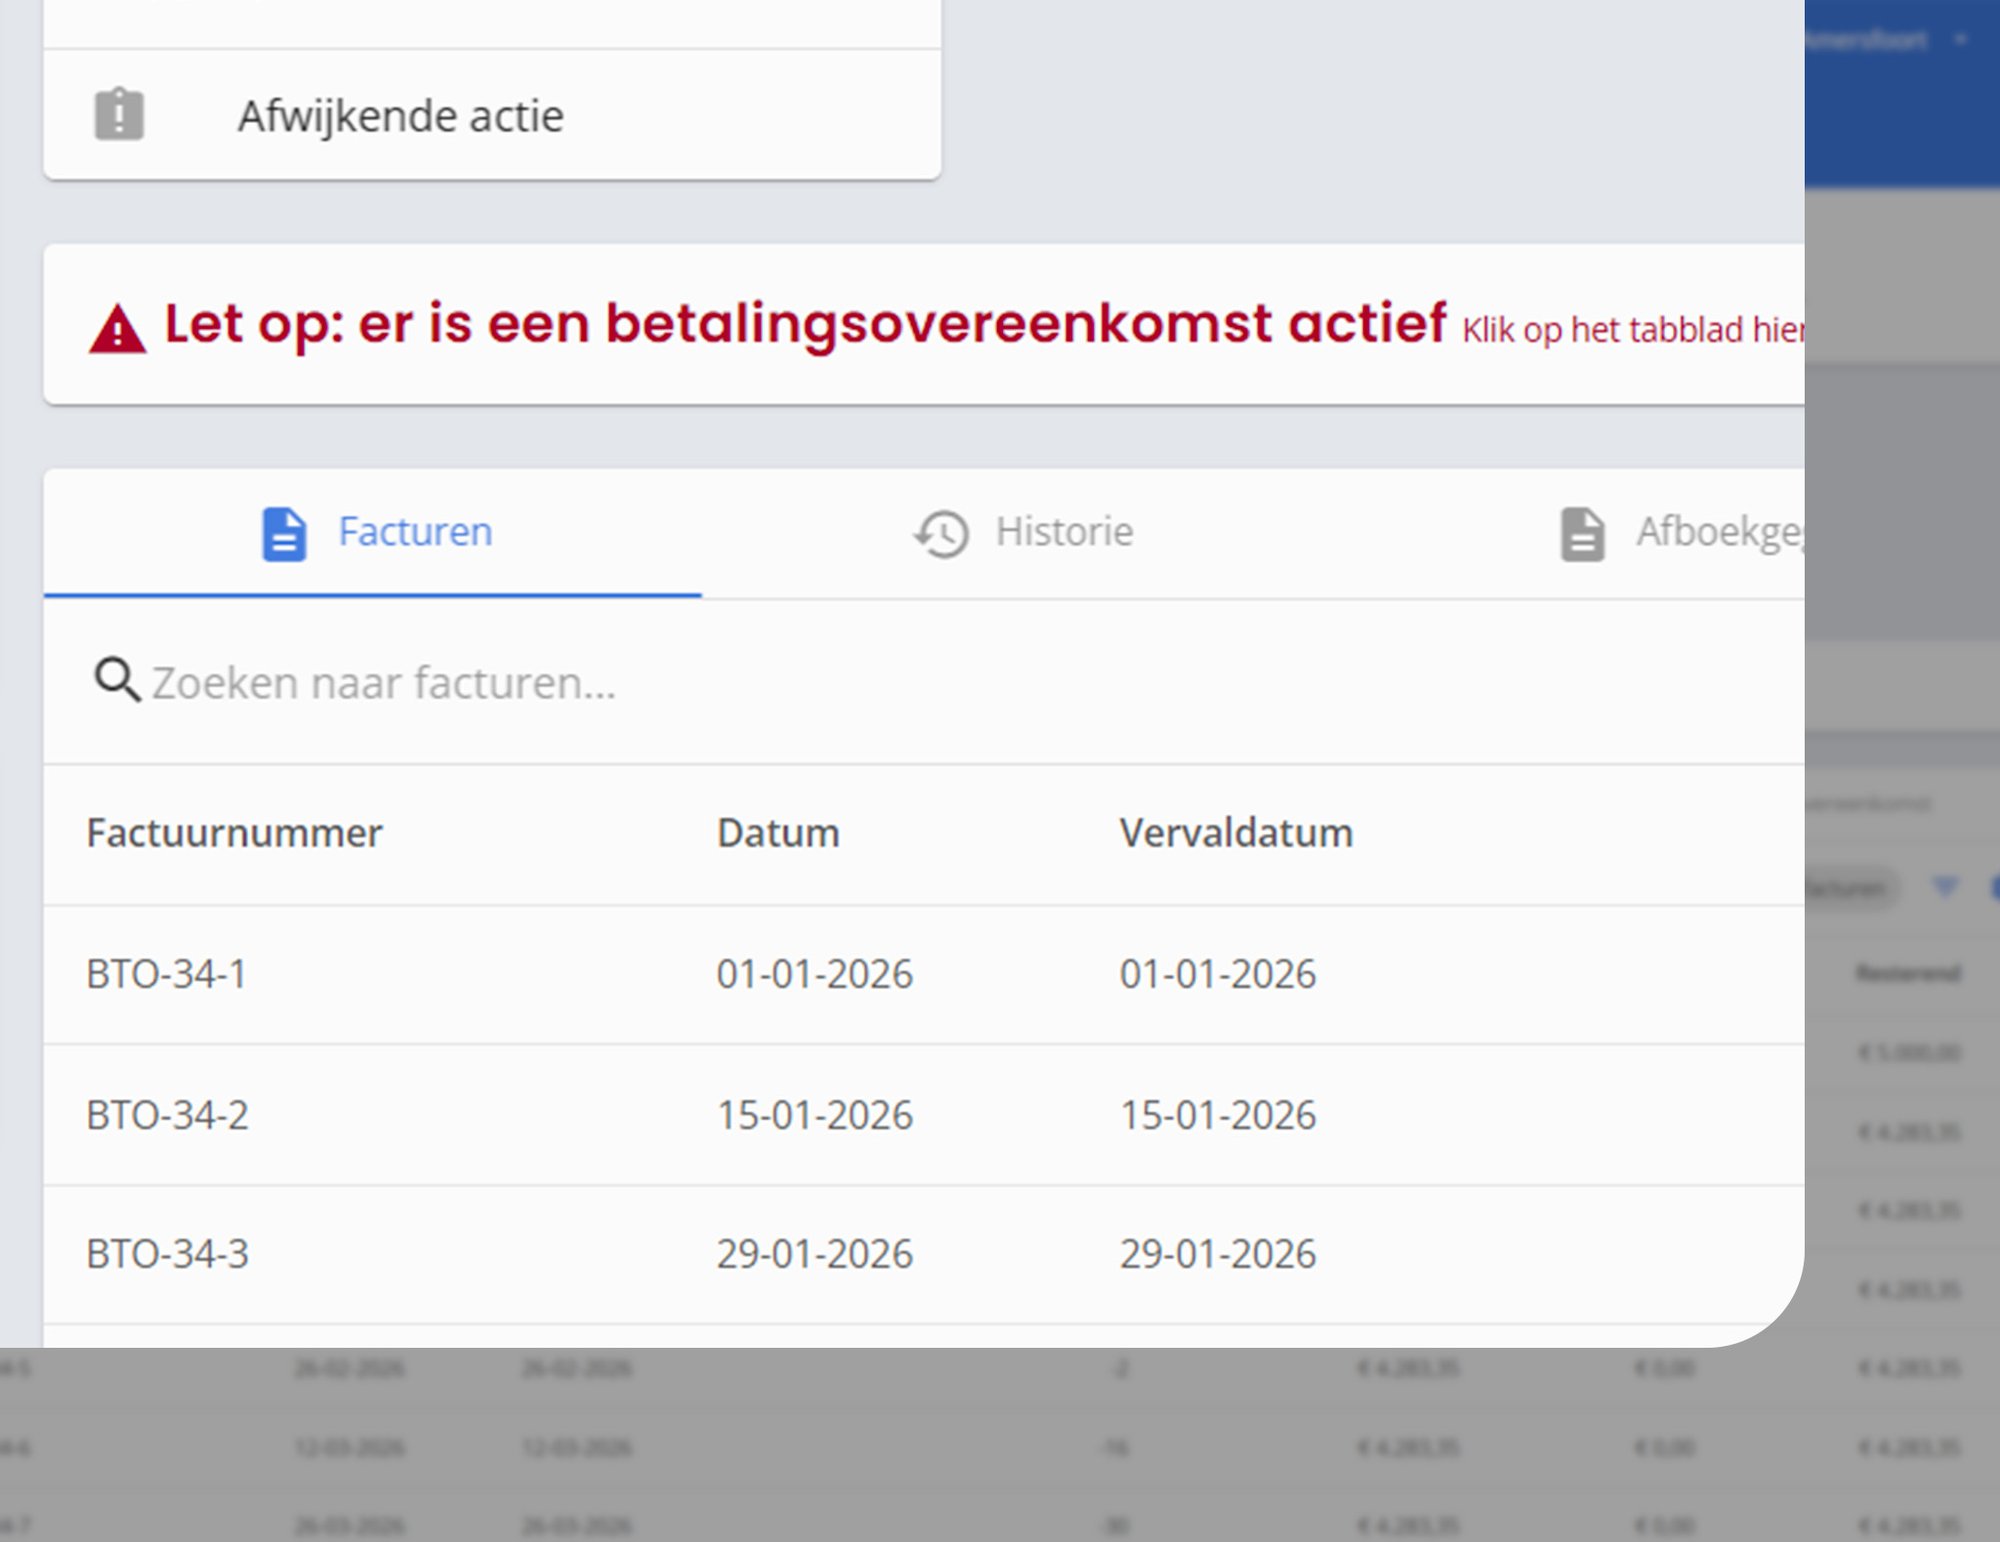The image size is (2000, 1542).
Task: Open the partially visible Afboekgegevens tab
Action: tap(1716, 532)
